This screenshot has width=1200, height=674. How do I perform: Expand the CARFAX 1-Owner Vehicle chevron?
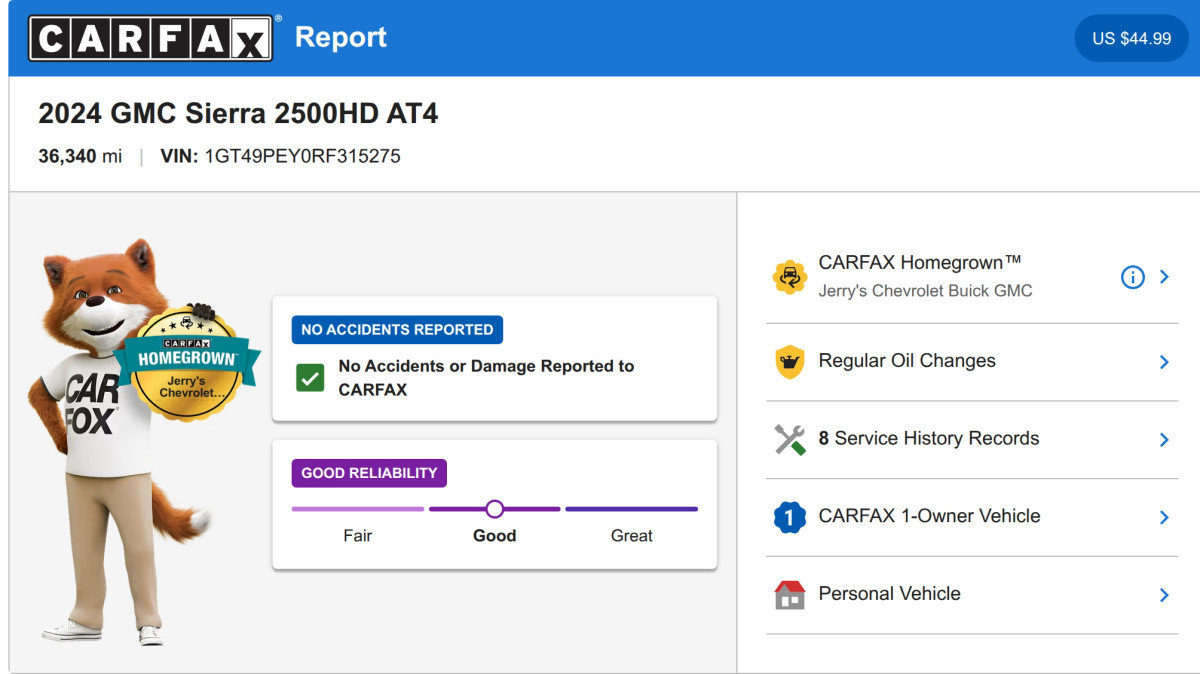click(x=1164, y=517)
